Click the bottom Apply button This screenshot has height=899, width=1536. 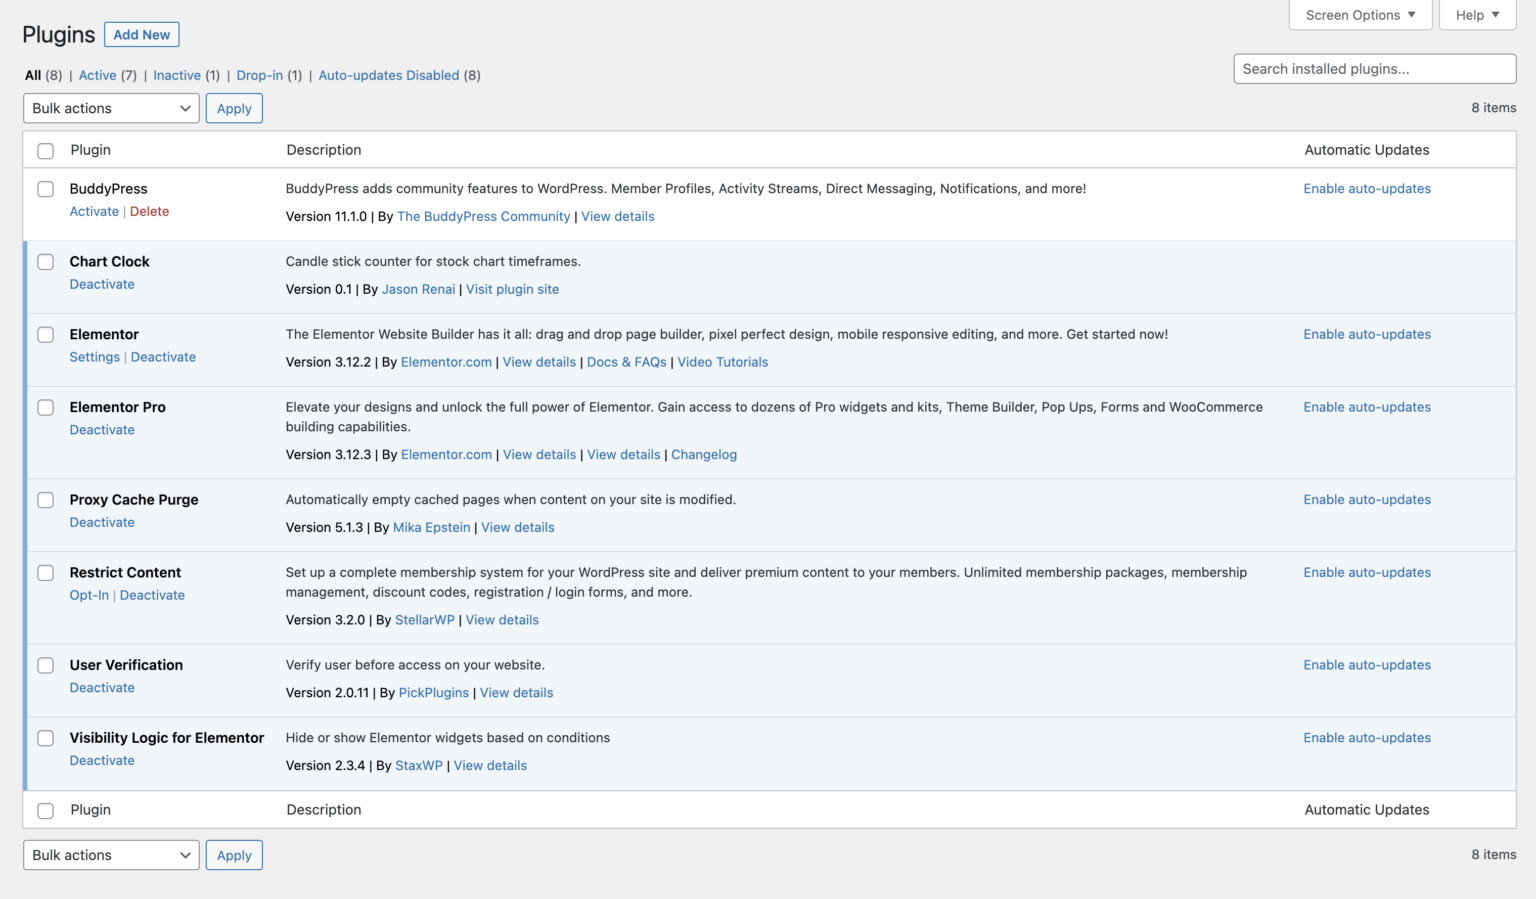point(234,855)
